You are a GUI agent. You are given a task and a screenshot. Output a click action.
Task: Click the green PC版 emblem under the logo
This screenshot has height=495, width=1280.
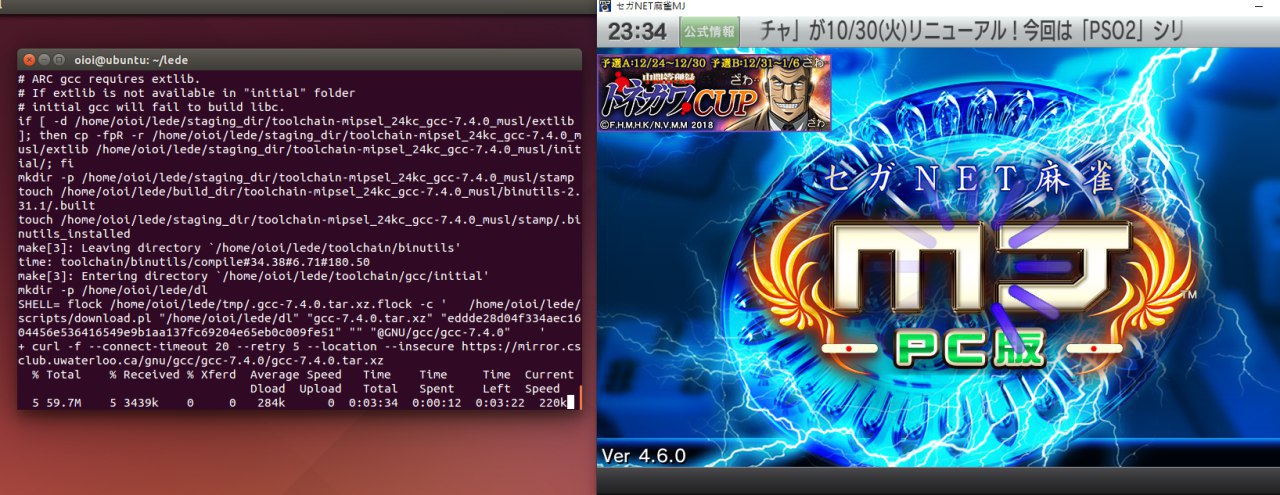tap(966, 347)
